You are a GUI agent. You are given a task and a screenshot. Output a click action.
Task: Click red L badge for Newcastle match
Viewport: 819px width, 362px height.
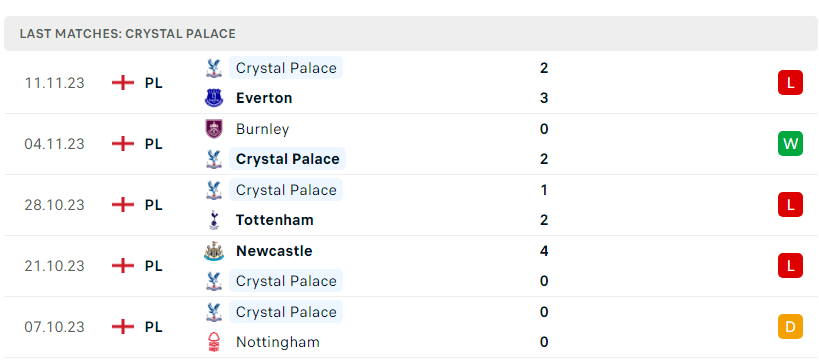(790, 266)
